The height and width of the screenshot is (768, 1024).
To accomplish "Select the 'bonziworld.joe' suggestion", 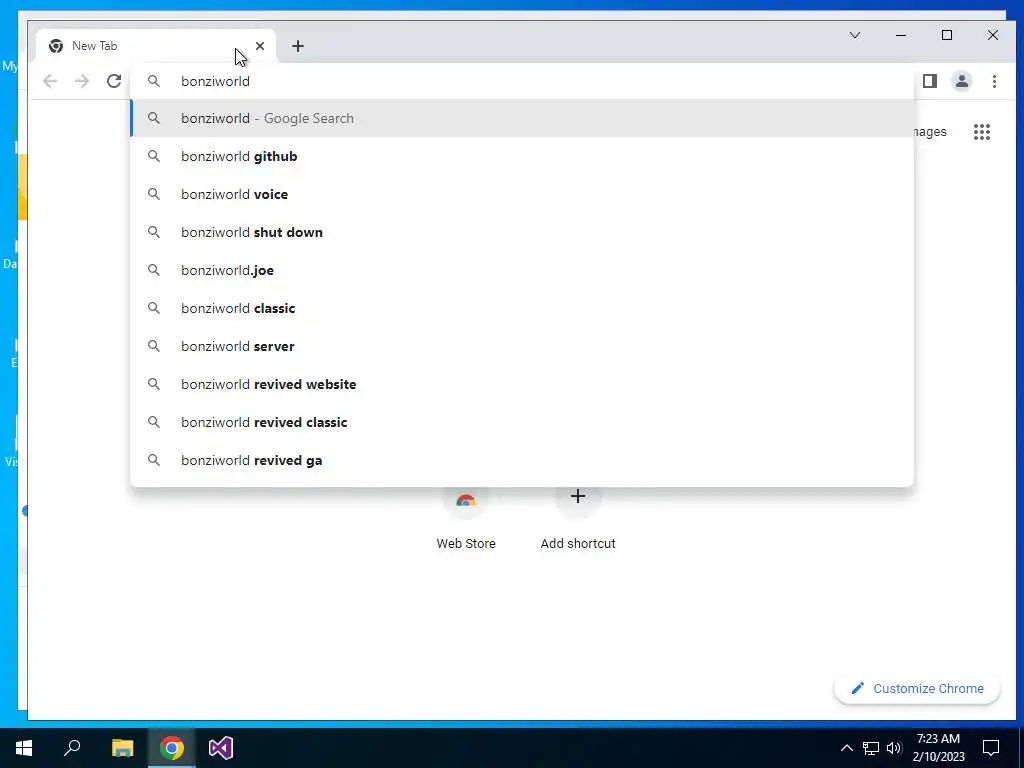I will click(x=522, y=270).
